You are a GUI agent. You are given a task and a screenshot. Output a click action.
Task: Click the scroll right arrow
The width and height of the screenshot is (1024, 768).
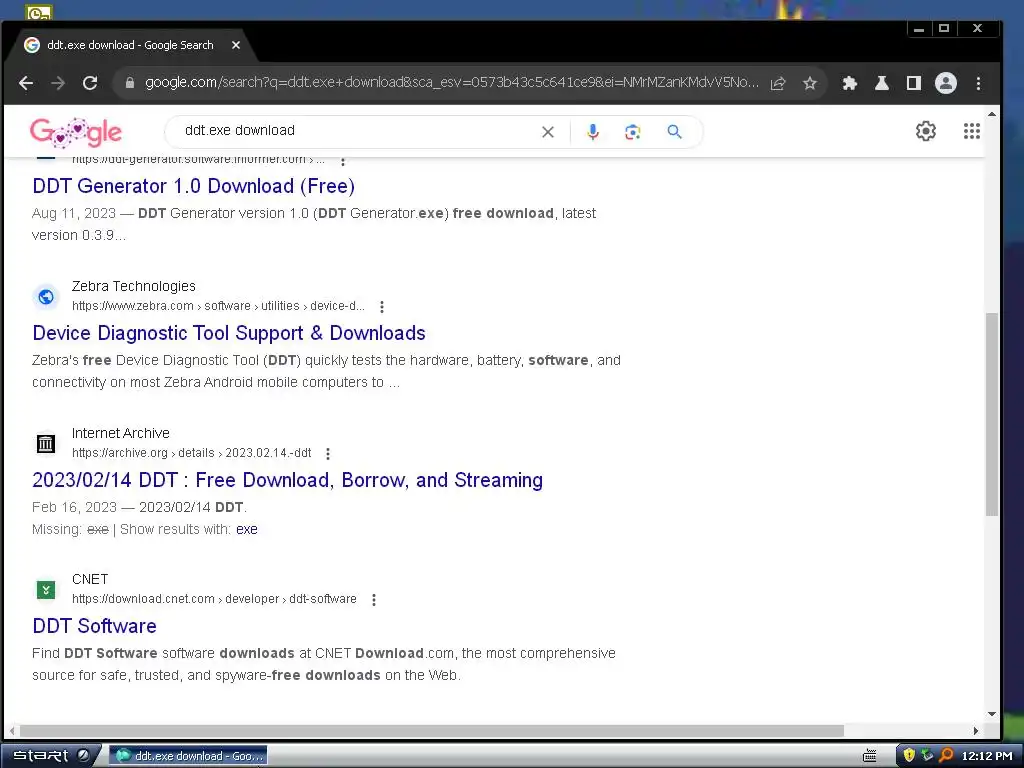[976, 731]
